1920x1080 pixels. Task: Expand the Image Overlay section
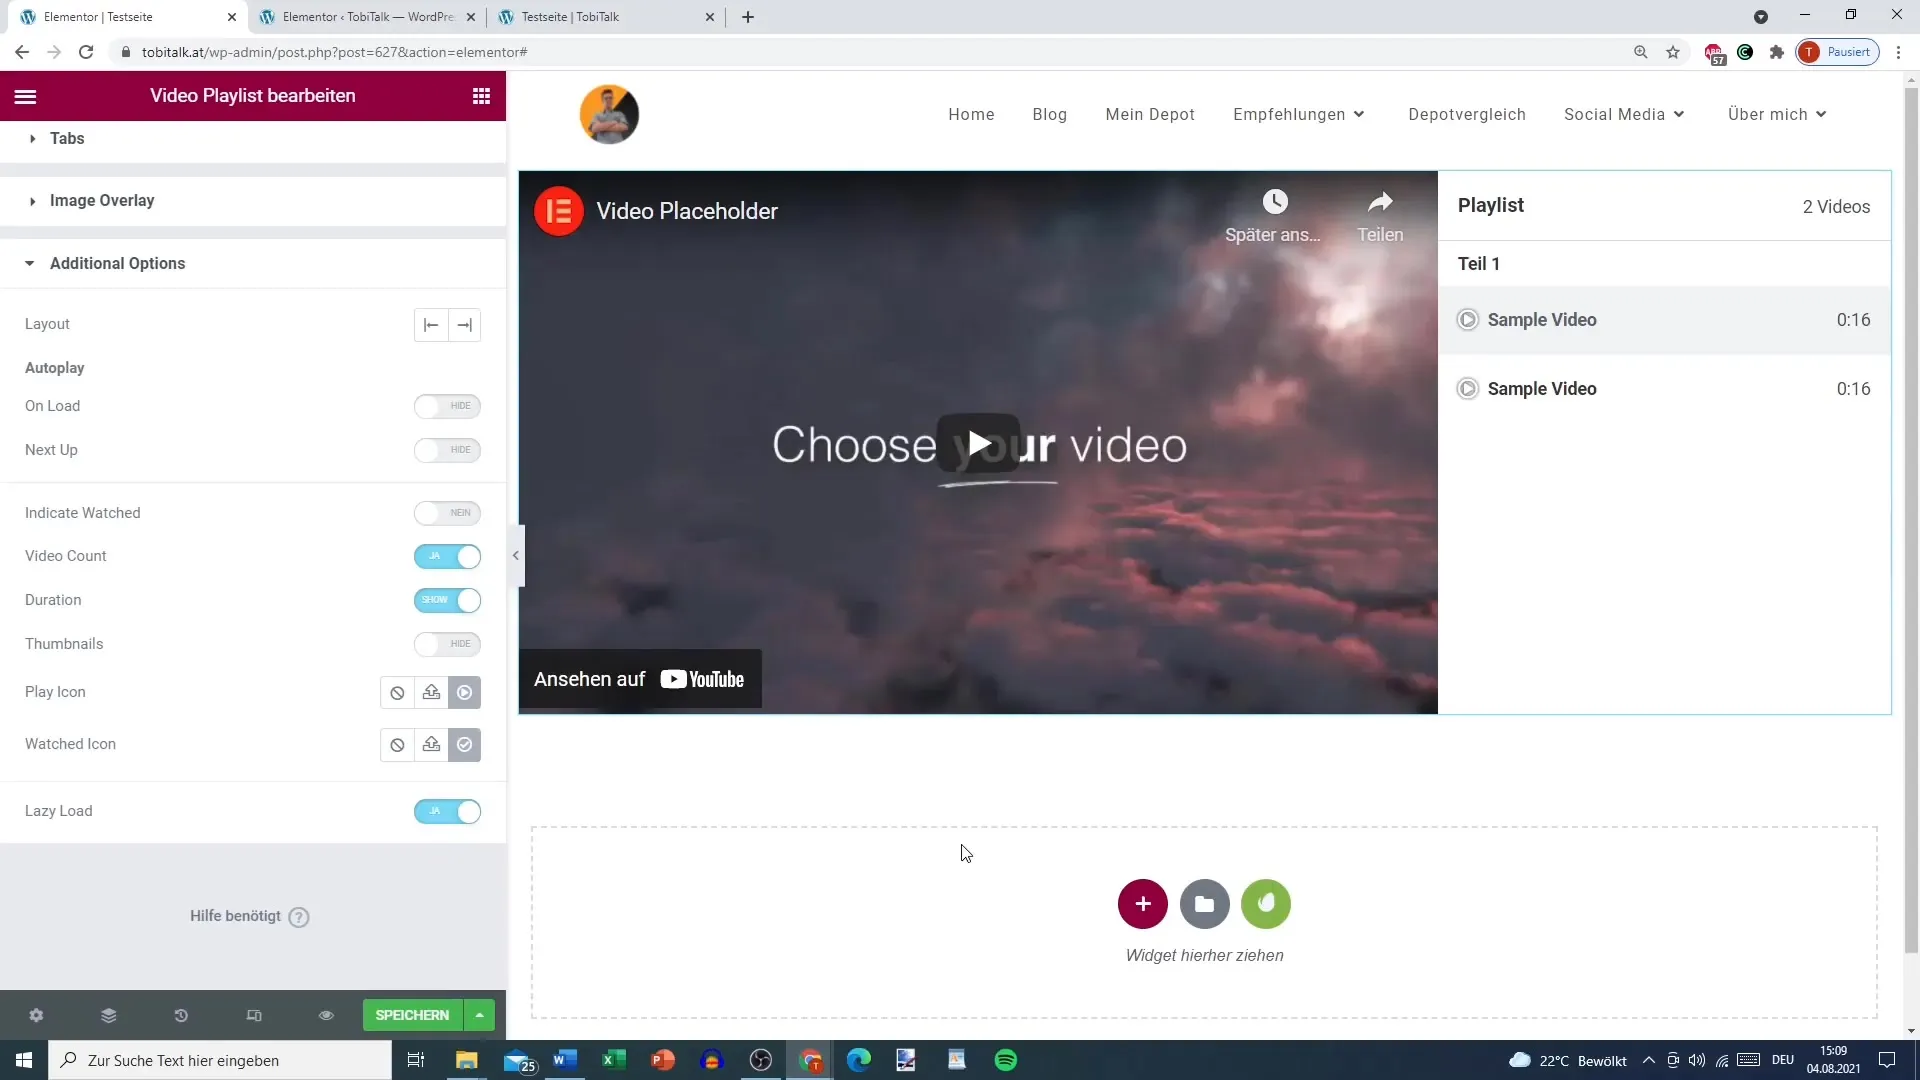click(253, 201)
